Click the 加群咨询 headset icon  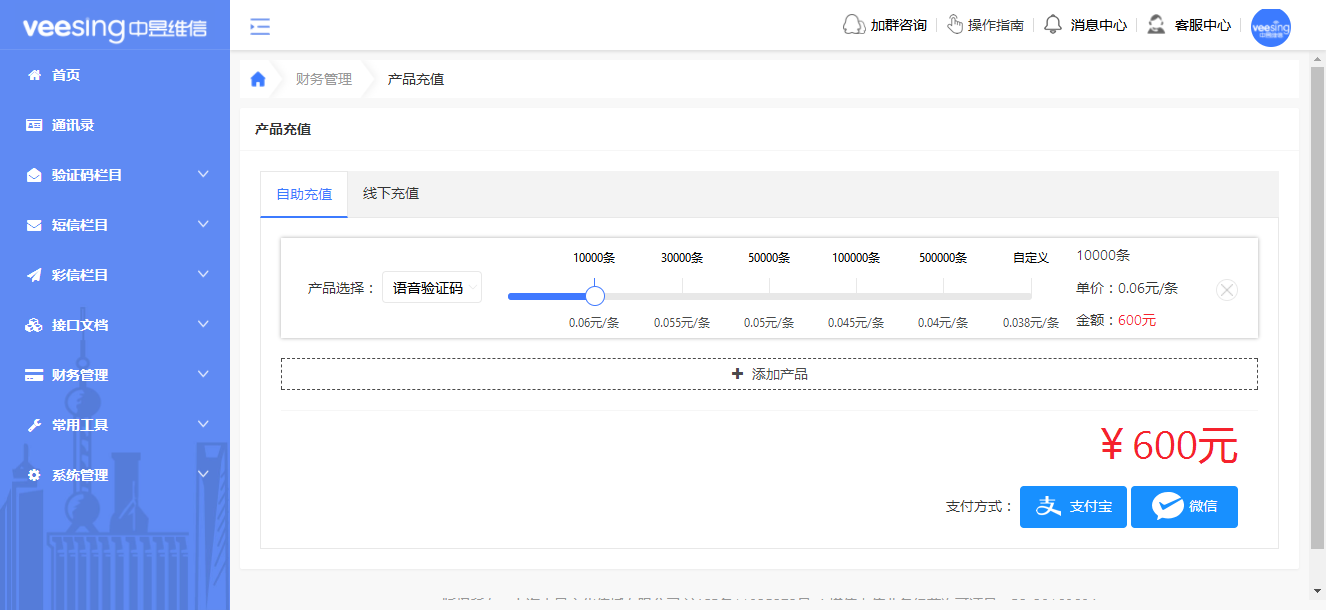pyautogui.click(x=853, y=24)
